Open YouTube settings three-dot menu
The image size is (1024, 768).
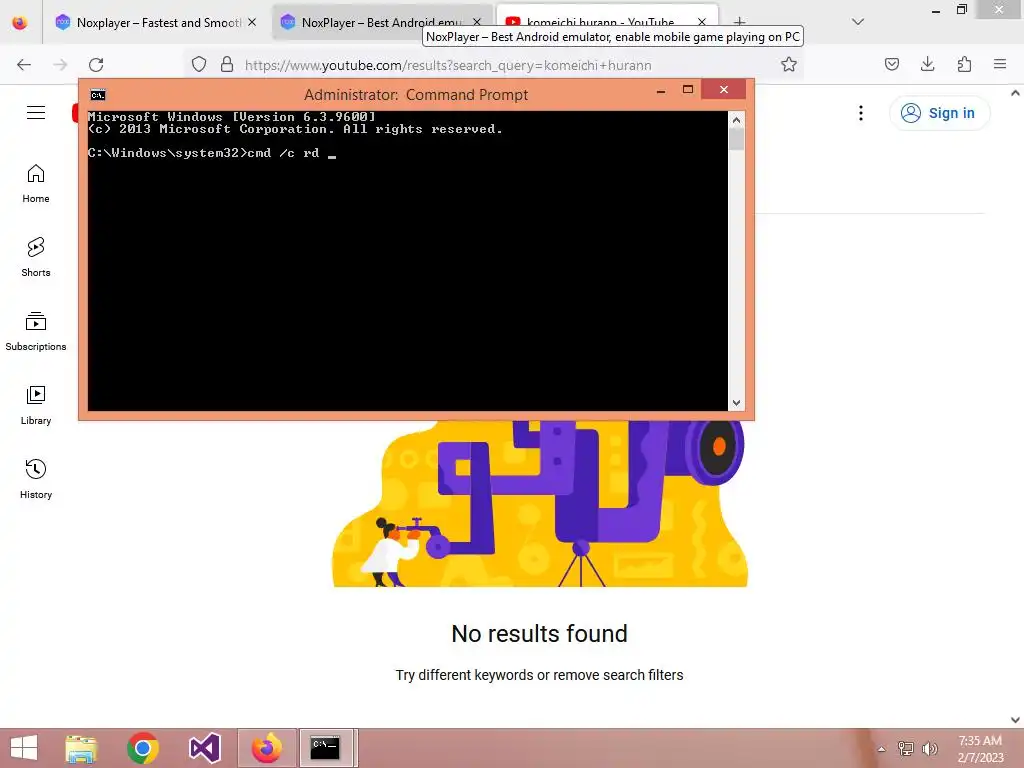[861, 113]
